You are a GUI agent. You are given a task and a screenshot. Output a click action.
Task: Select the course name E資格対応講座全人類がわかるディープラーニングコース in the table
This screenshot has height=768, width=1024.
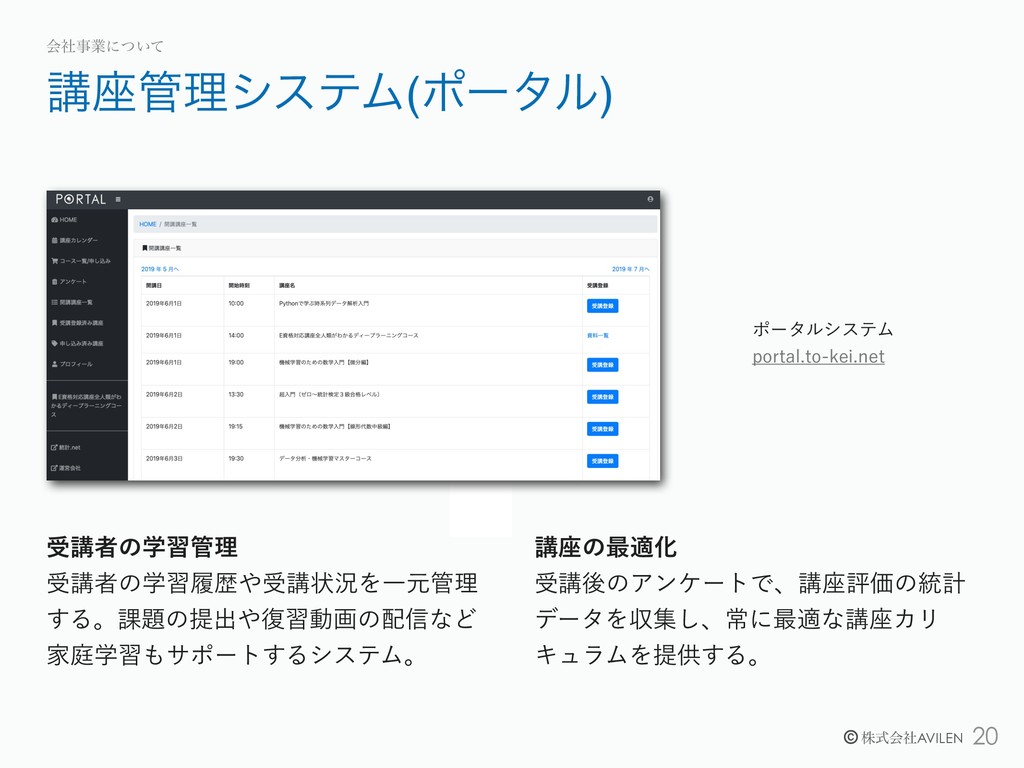(349, 336)
